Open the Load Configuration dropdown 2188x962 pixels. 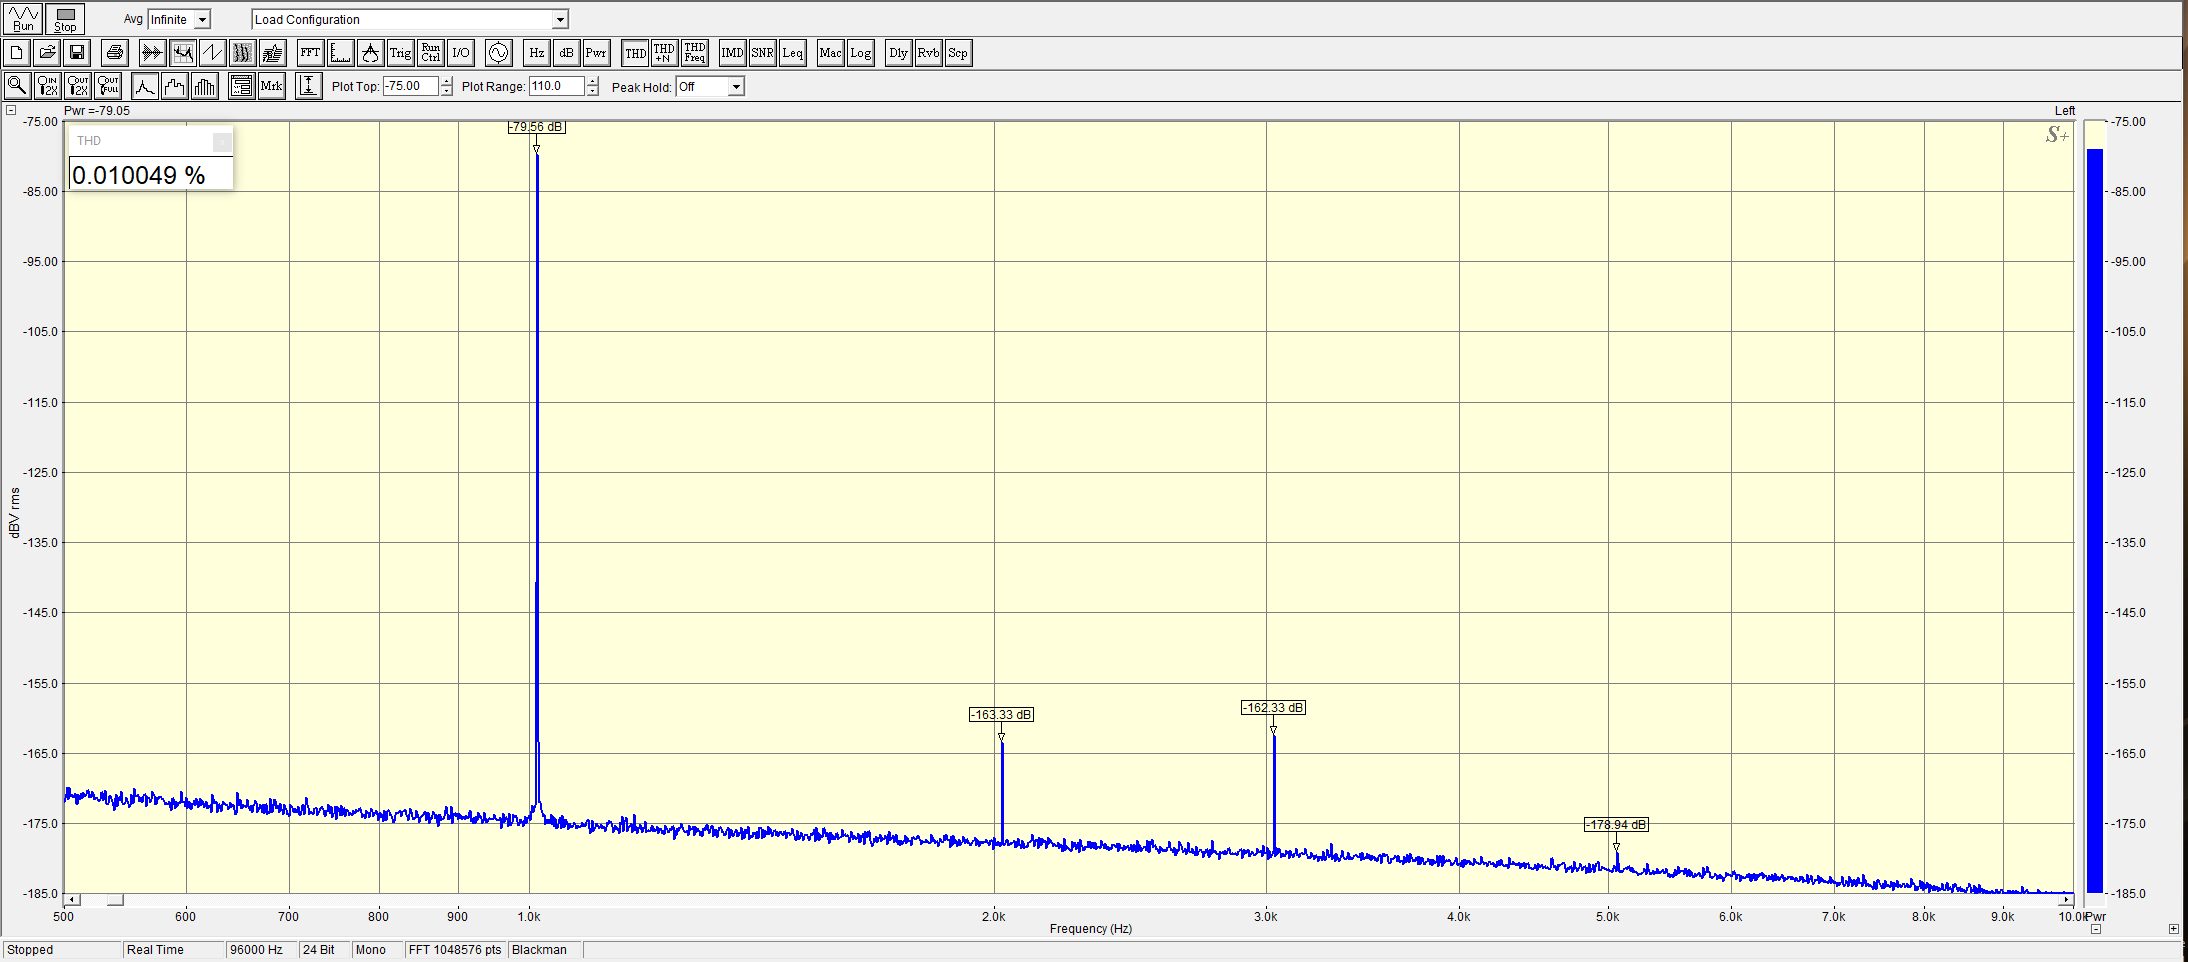pyautogui.click(x=560, y=19)
